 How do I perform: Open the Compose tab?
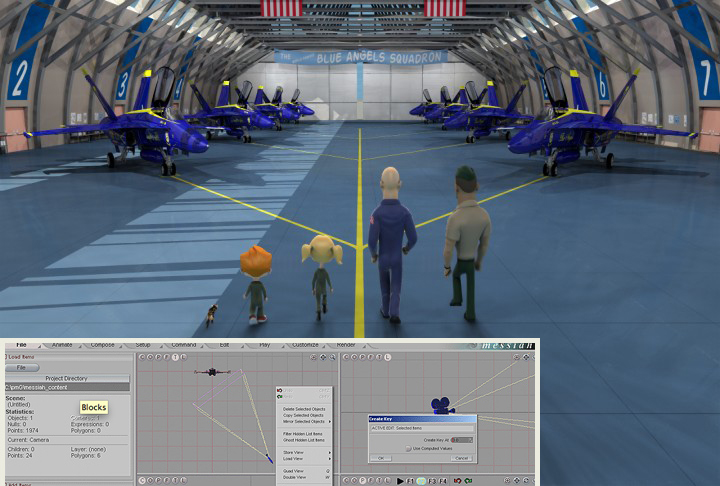coord(102,345)
